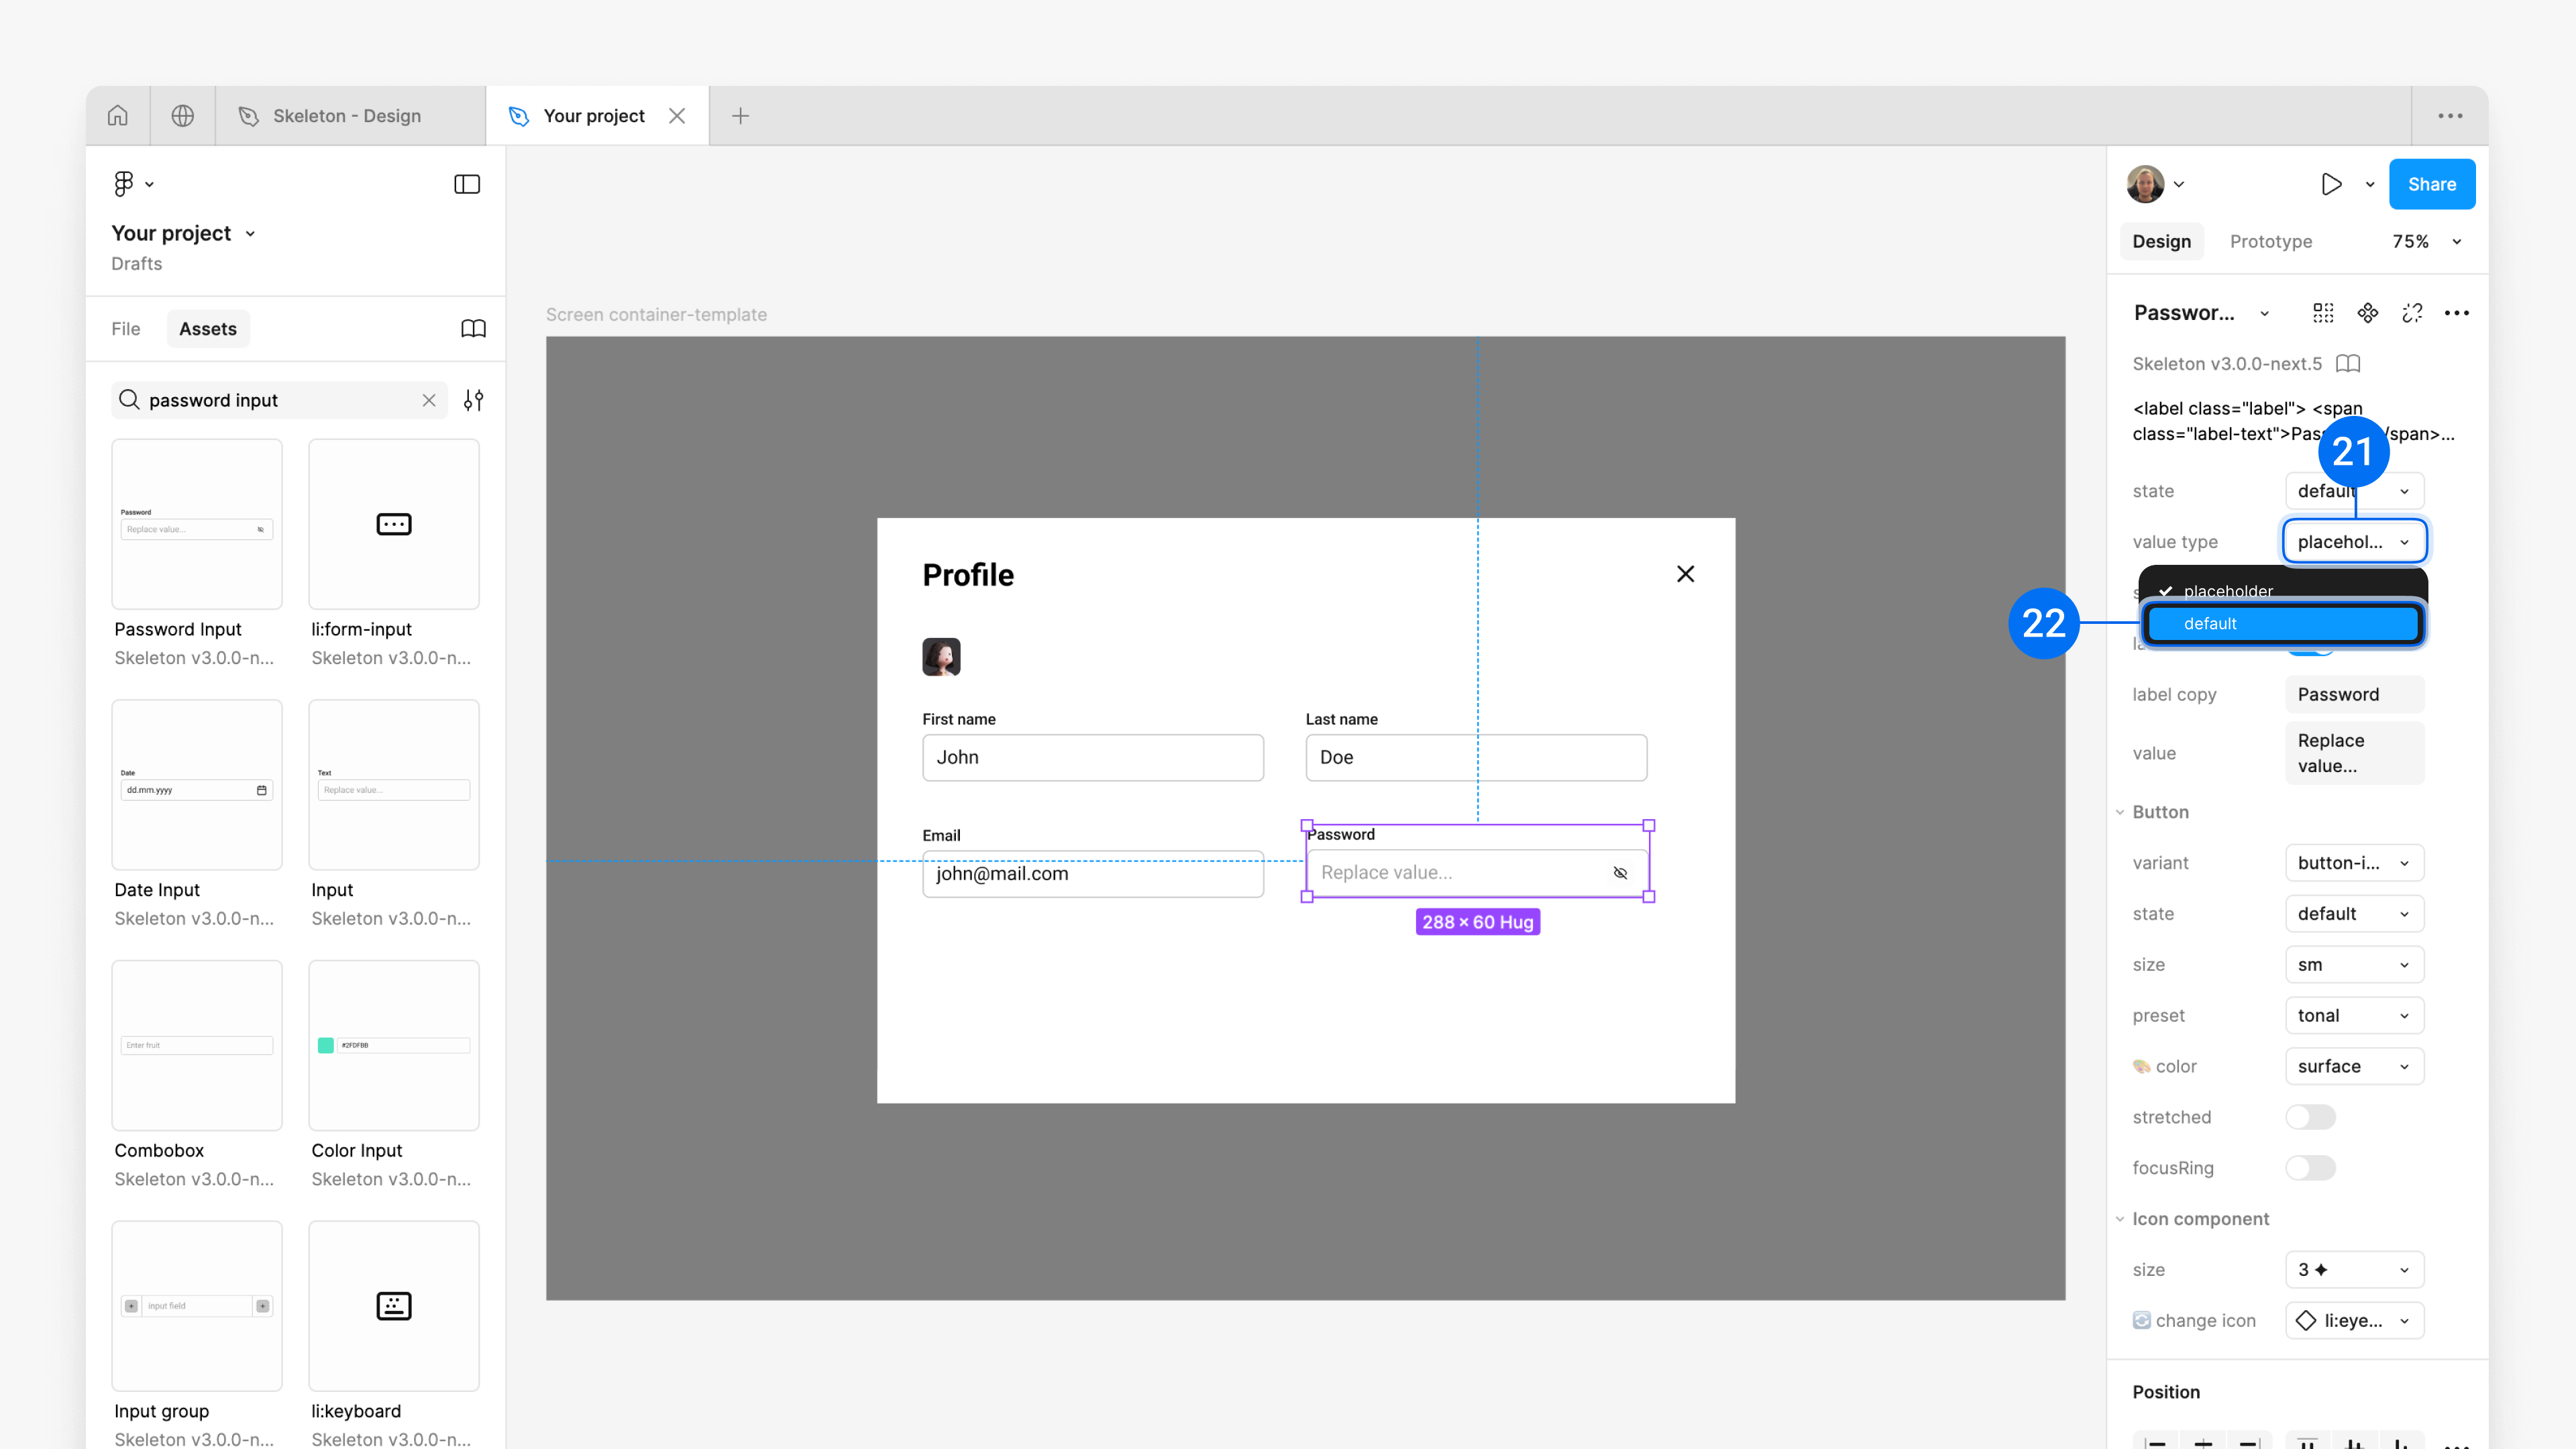Click the blue Share button
This screenshot has height=1449, width=2576.
coord(2431,184)
